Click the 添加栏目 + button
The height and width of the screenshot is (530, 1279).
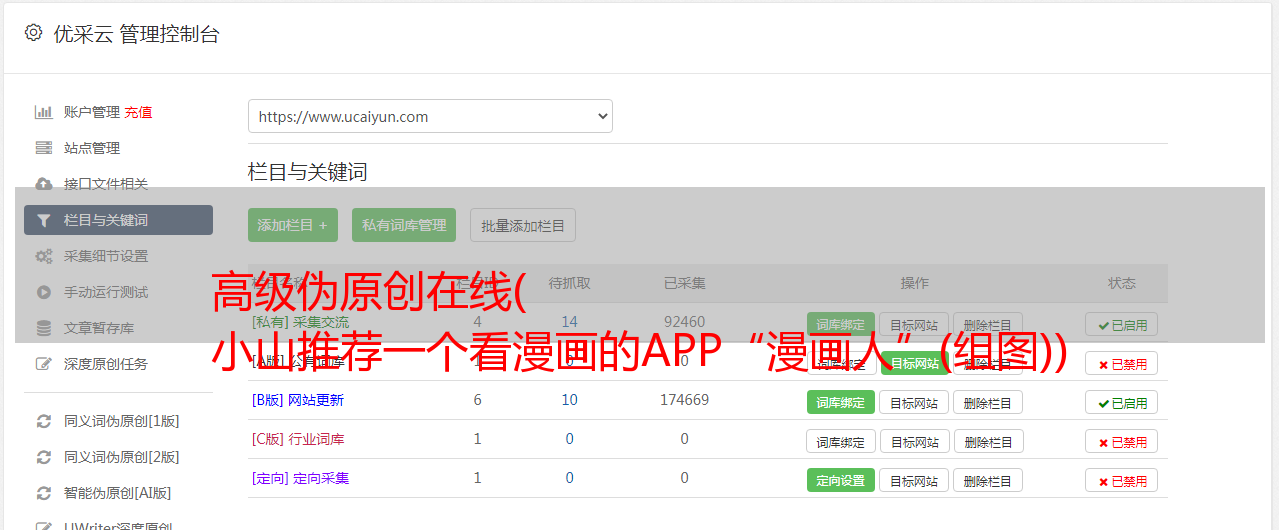click(x=293, y=225)
